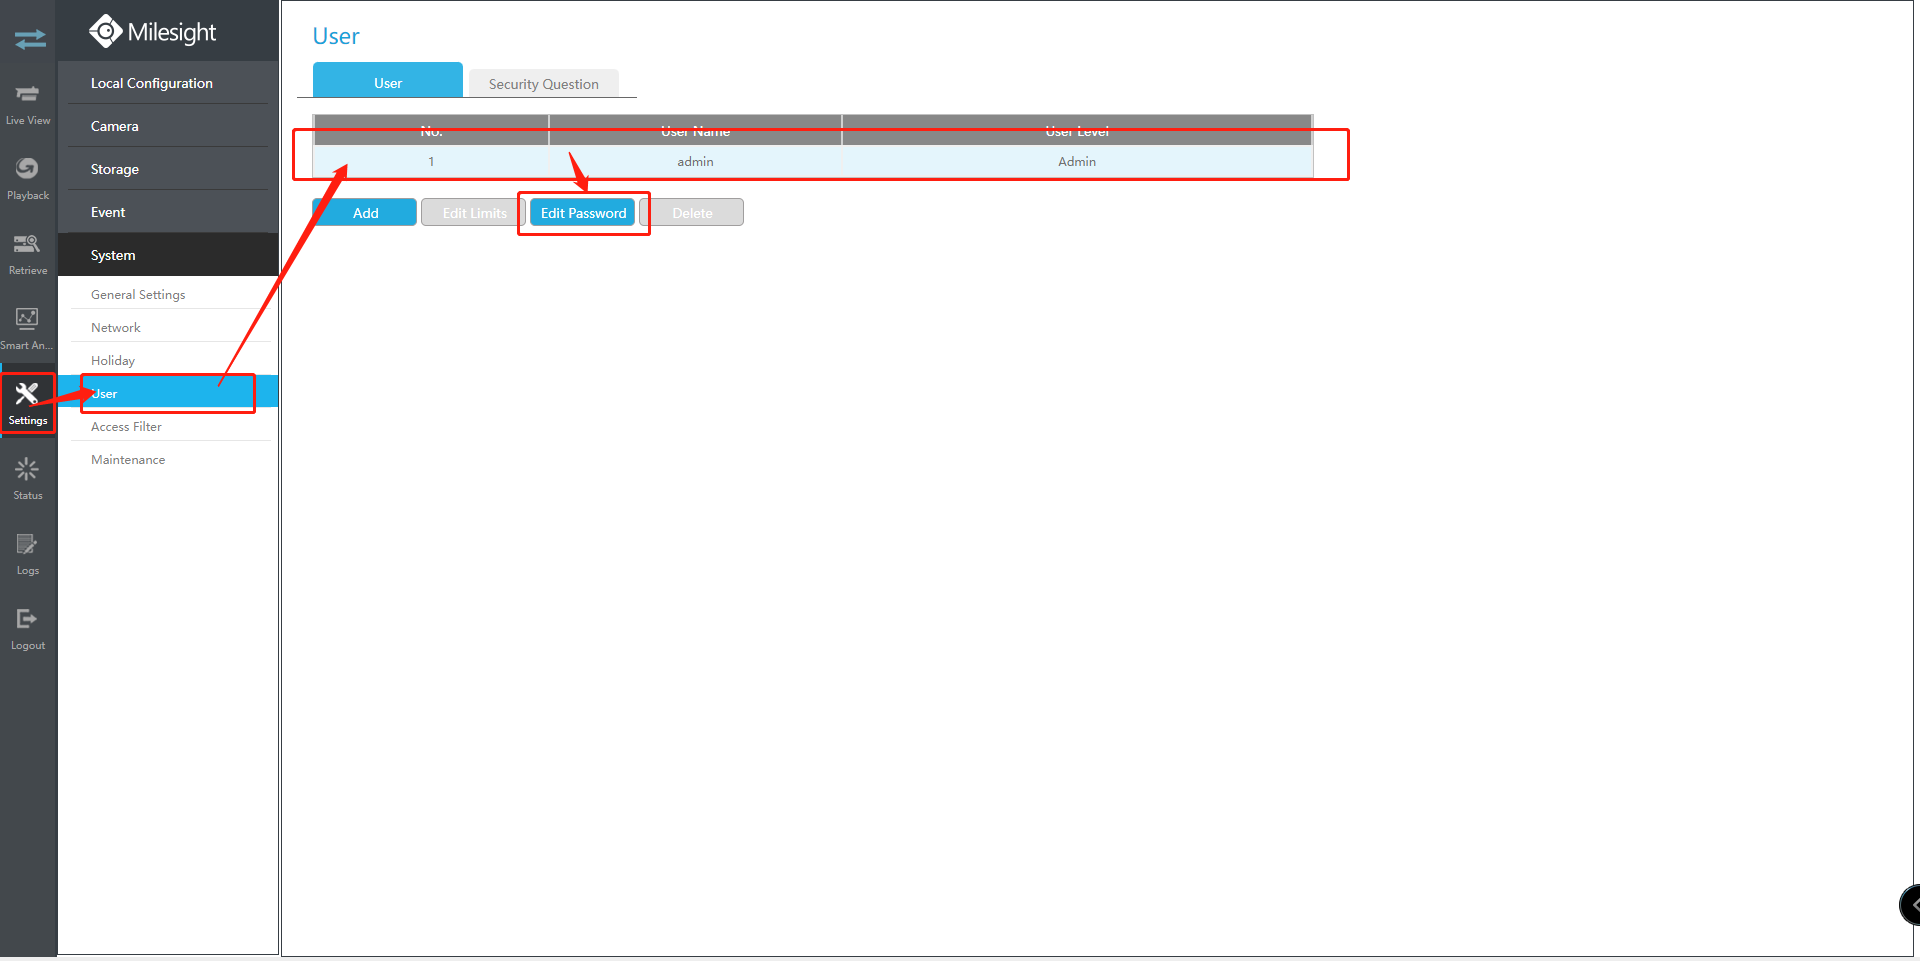1920x961 pixels.
Task: Click the No. column header
Action: pyautogui.click(x=431, y=131)
